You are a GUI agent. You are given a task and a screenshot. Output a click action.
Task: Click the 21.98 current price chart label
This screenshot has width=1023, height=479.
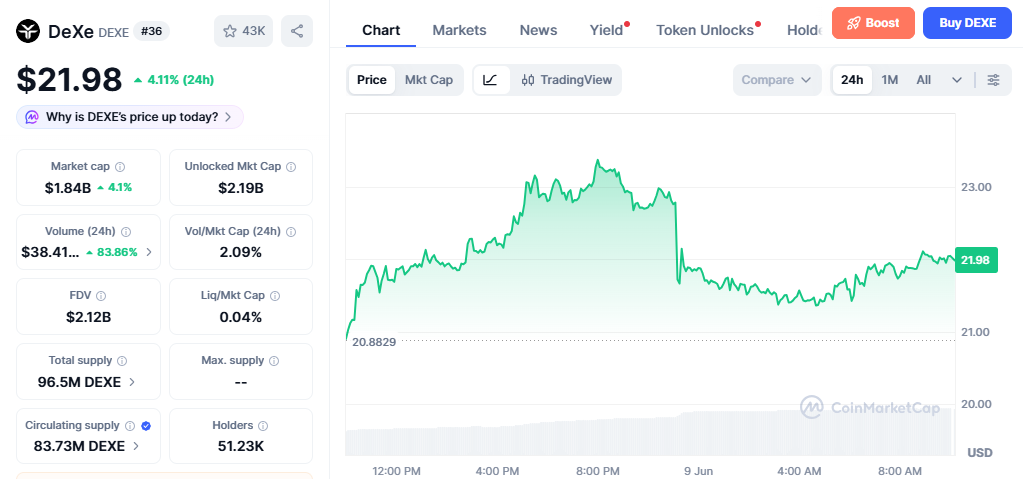975,260
